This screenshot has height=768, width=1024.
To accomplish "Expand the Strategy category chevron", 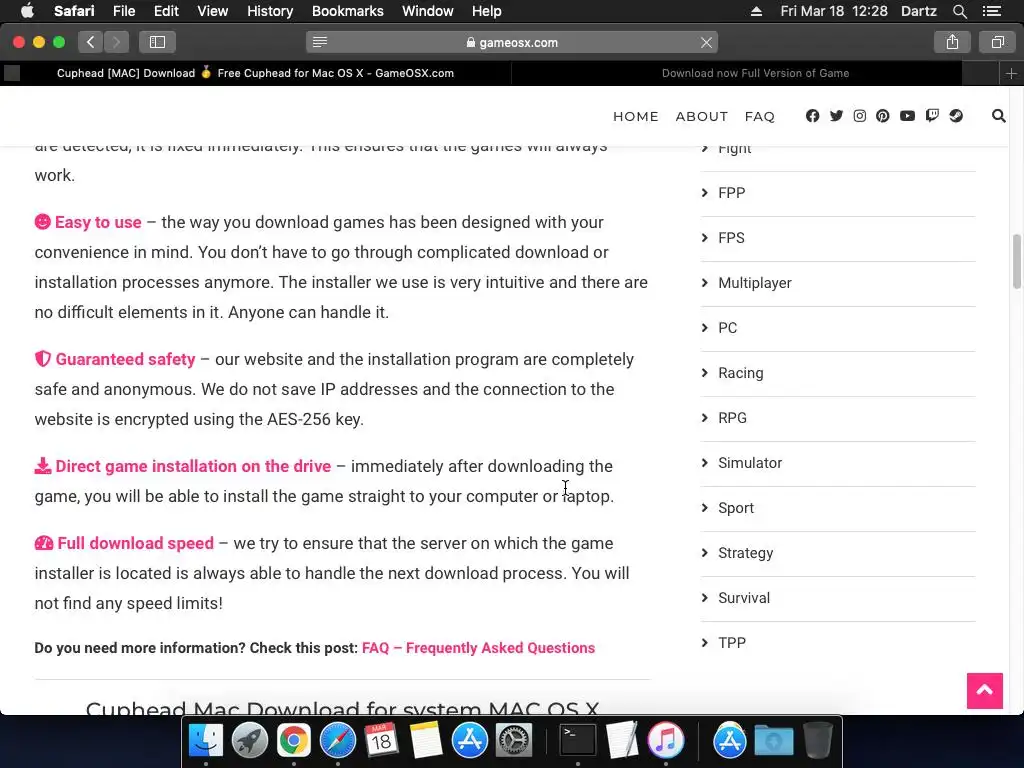I will click(705, 553).
